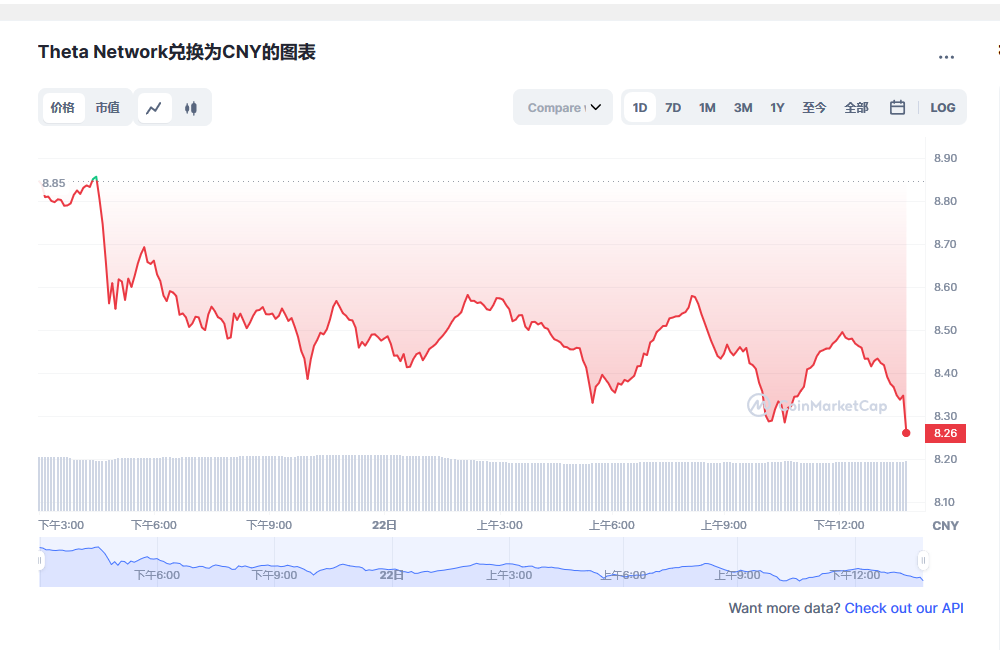Click the green peak marker on the line

pyautogui.click(x=95, y=177)
